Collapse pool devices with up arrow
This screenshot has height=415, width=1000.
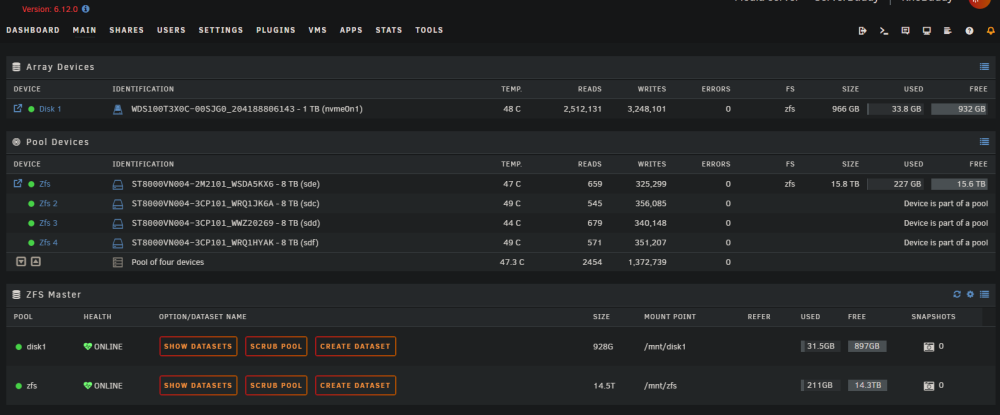click(x=36, y=261)
